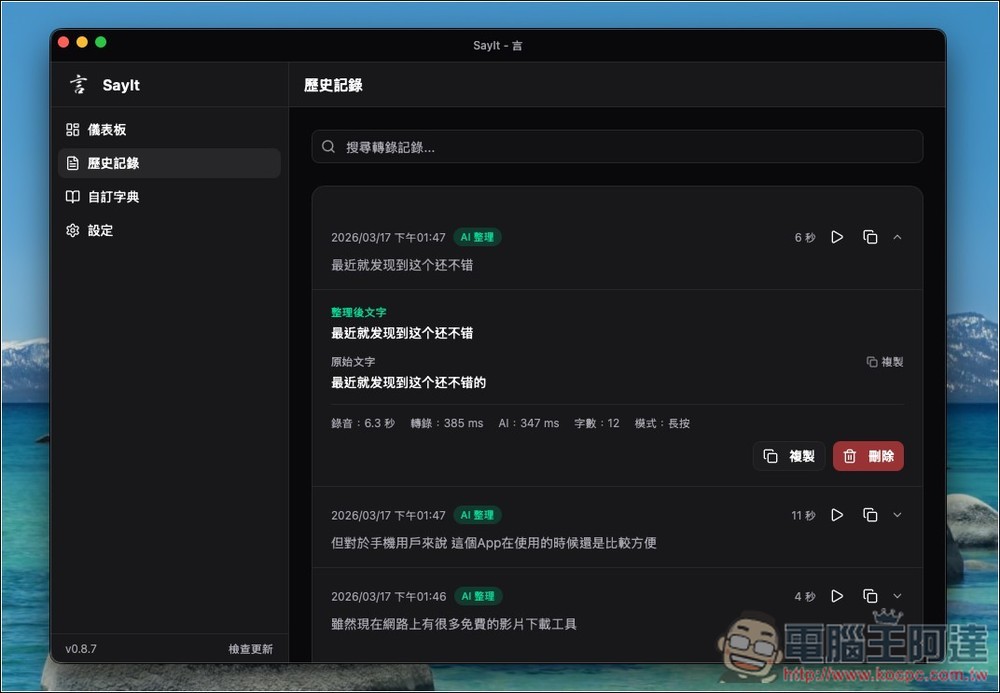Screen dimensions: 1000x693
Task: Expand the 11秒 transcription entry
Action: click(897, 515)
